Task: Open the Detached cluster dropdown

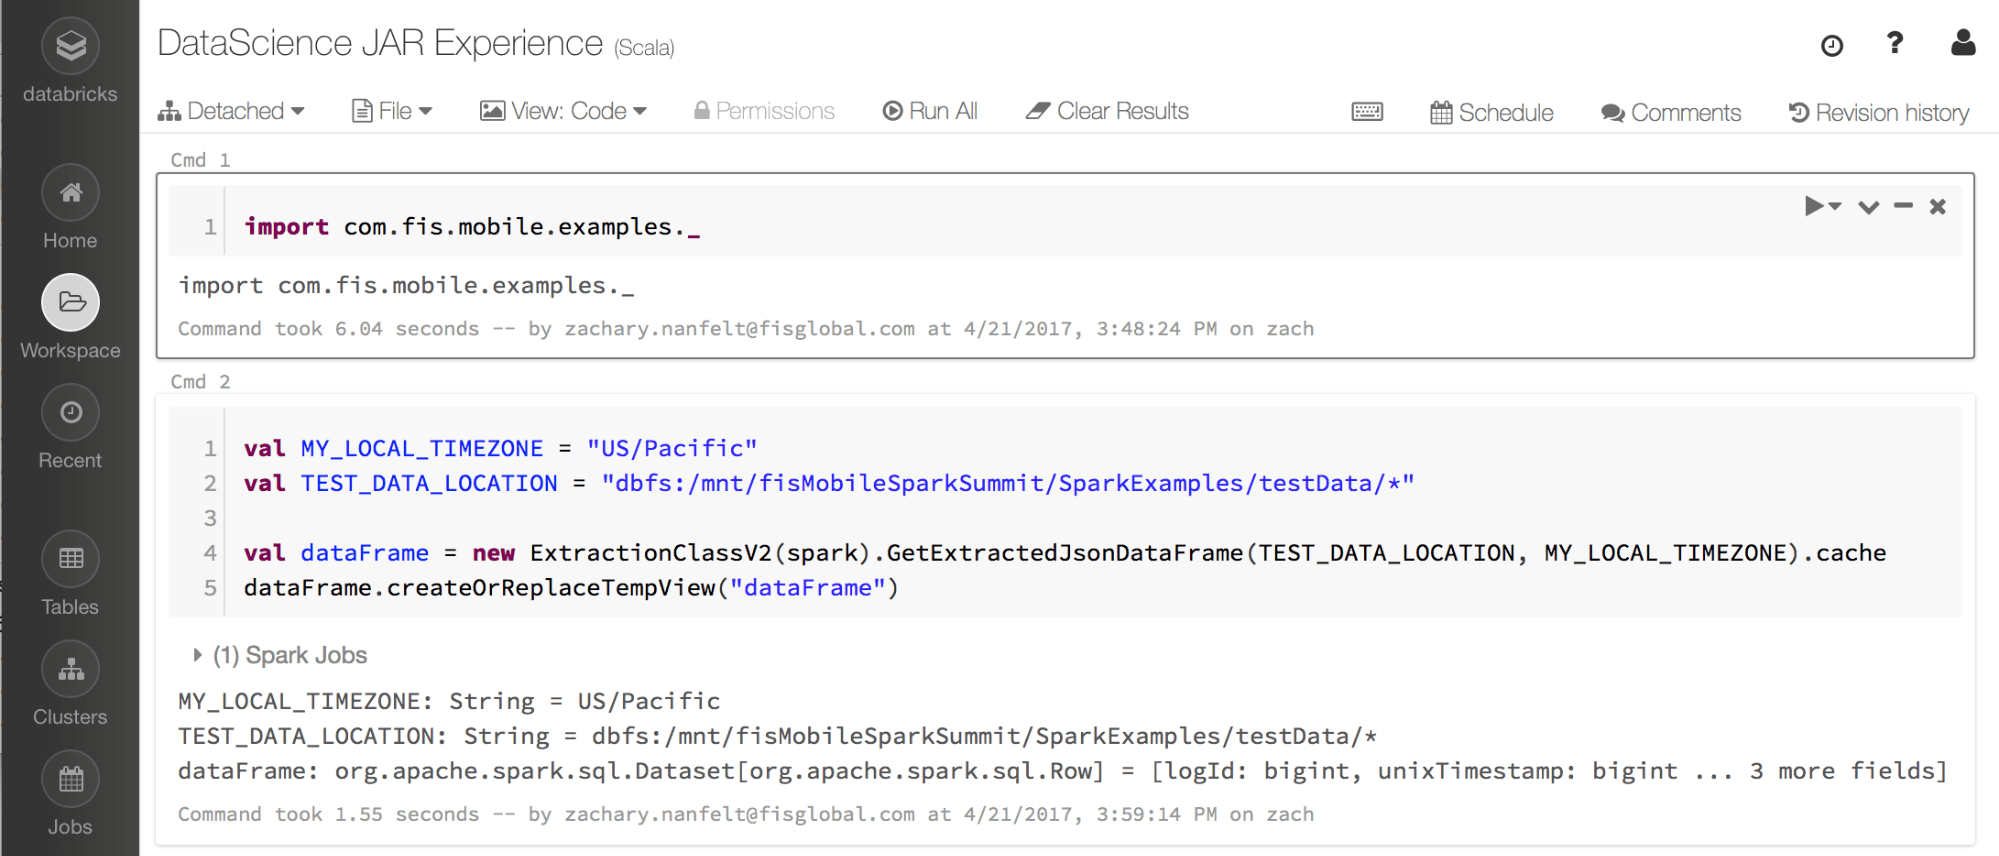Action: (x=231, y=111)
